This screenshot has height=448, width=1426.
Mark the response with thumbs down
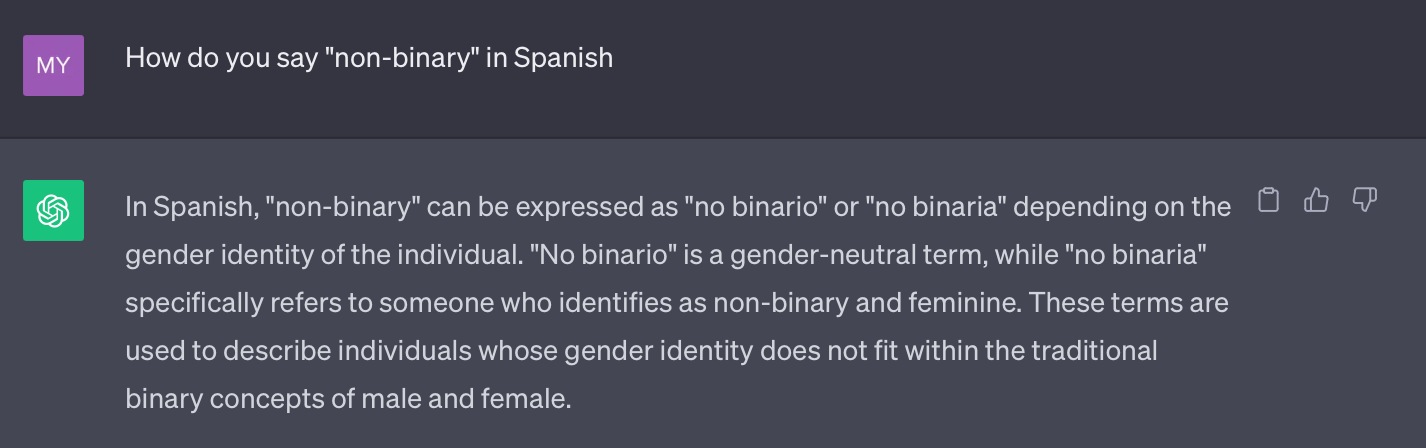1365,200
